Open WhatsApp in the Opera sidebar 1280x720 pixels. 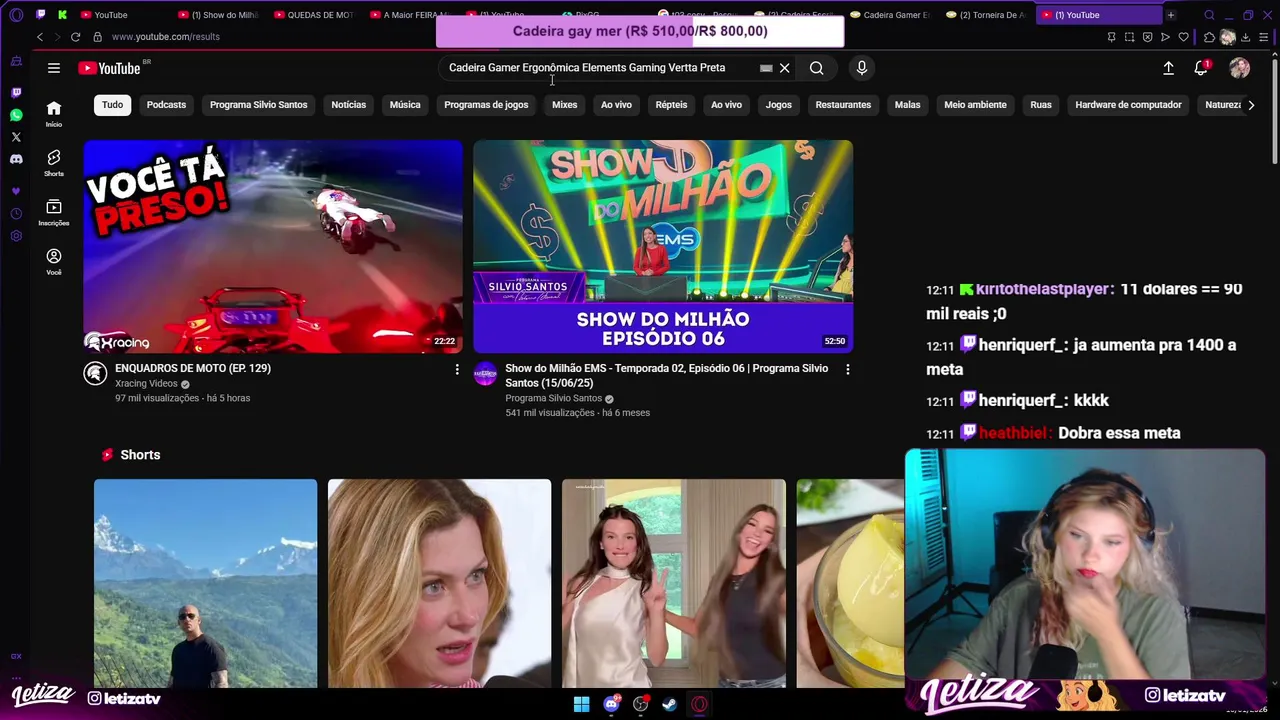[x=16, y=115]
